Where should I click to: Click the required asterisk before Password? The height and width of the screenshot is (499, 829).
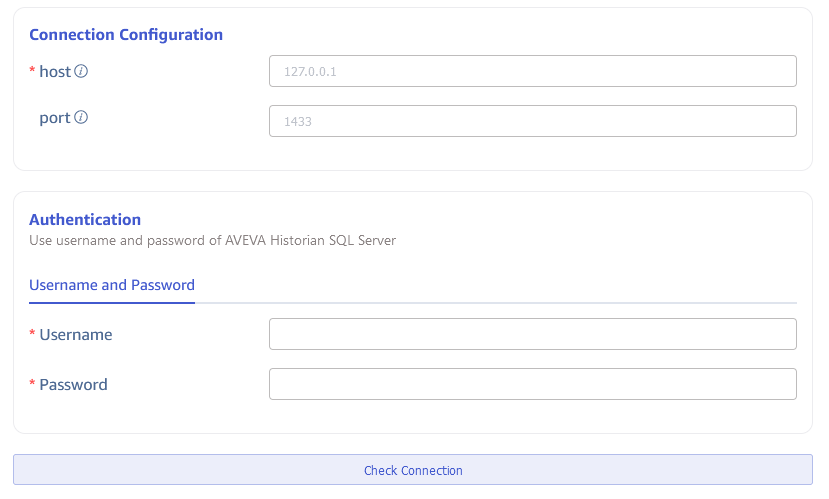click(32, 385)
